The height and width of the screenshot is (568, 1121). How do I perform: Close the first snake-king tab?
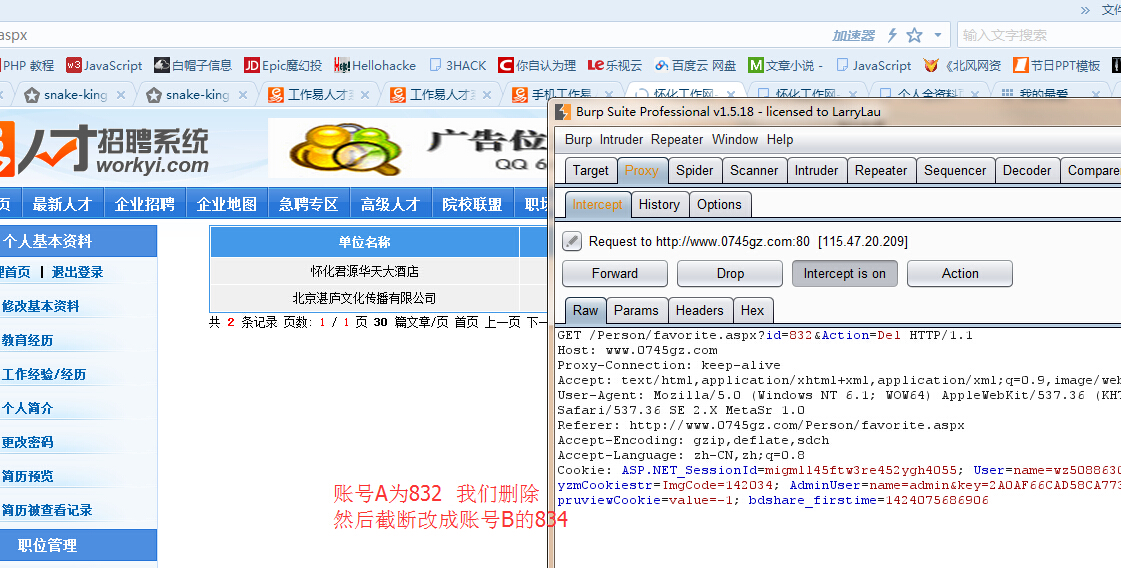point(121,94)
